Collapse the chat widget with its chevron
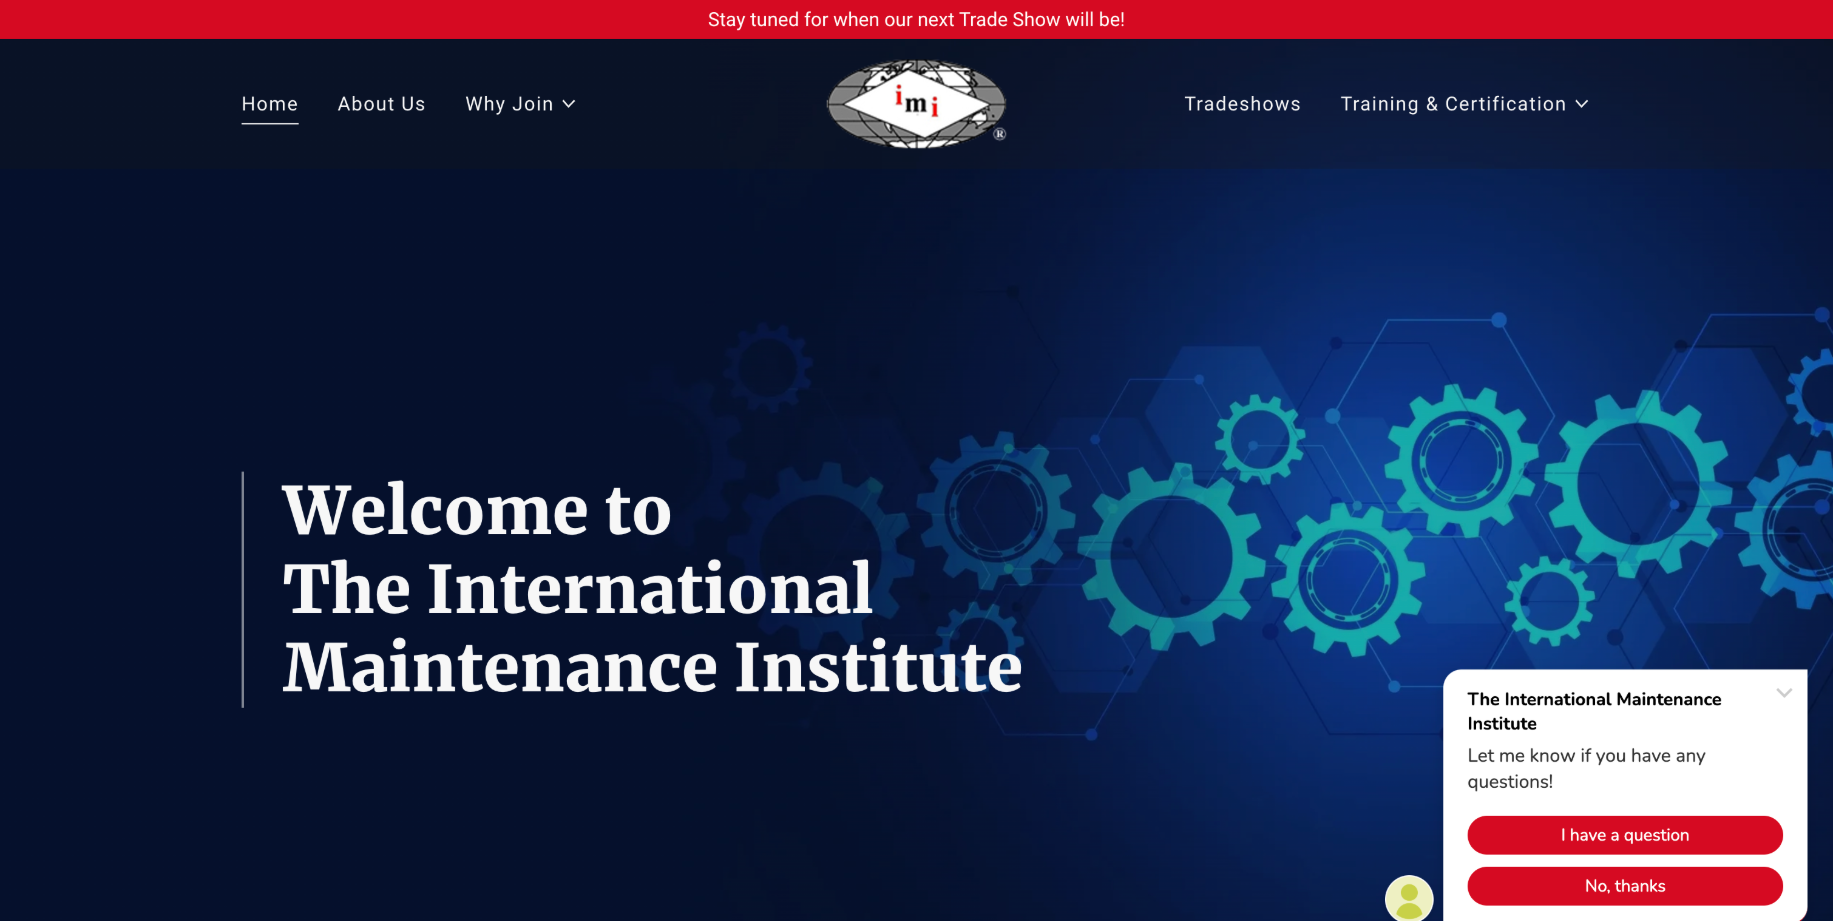 pyautogui.click(x=1786, y=693)
